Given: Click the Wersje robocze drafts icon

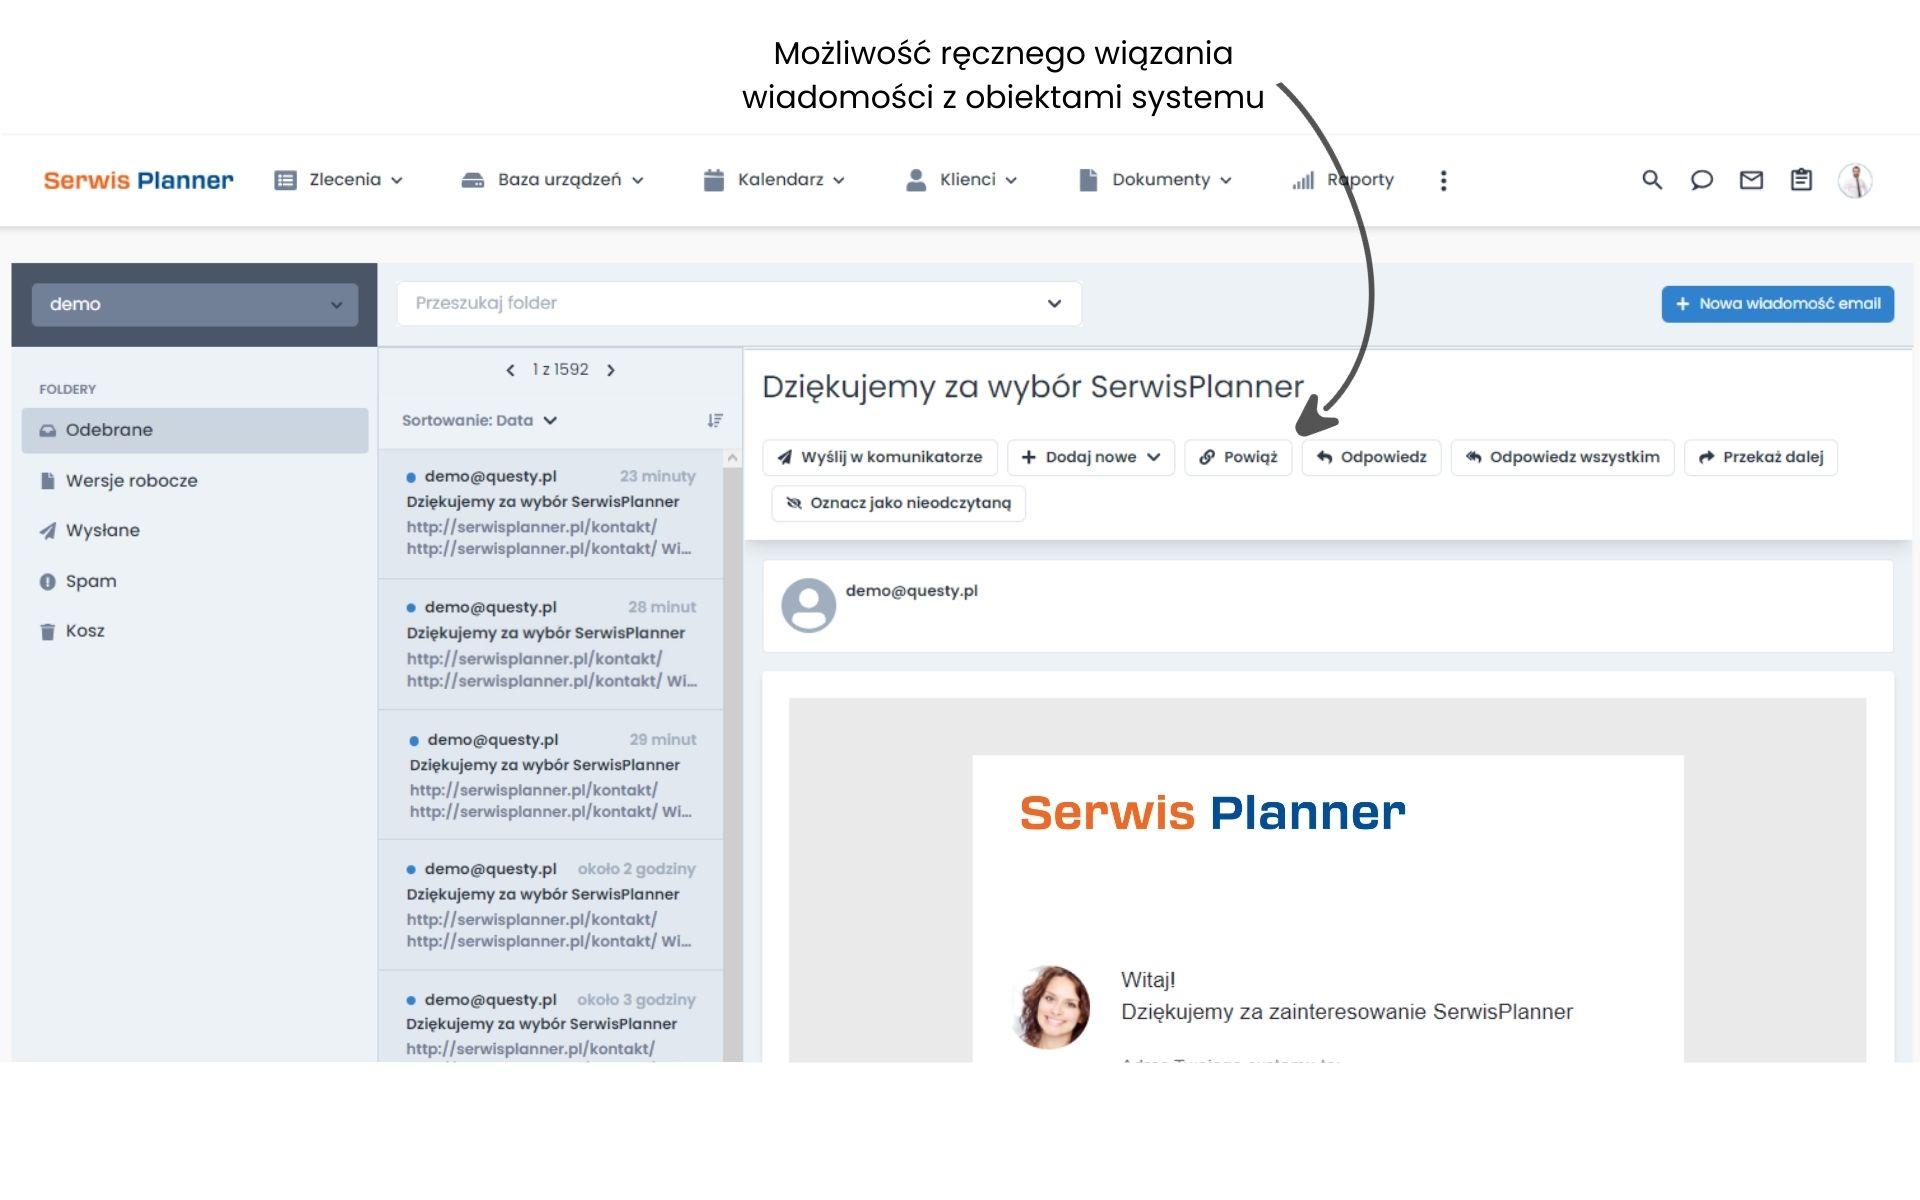Looking at the screenshot, I should [x=47, y=481].
